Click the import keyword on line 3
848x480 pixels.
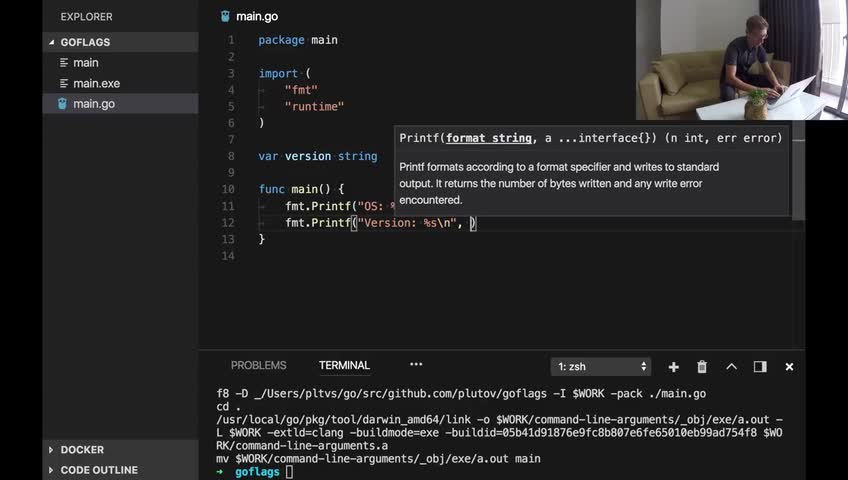click(278, 74)
